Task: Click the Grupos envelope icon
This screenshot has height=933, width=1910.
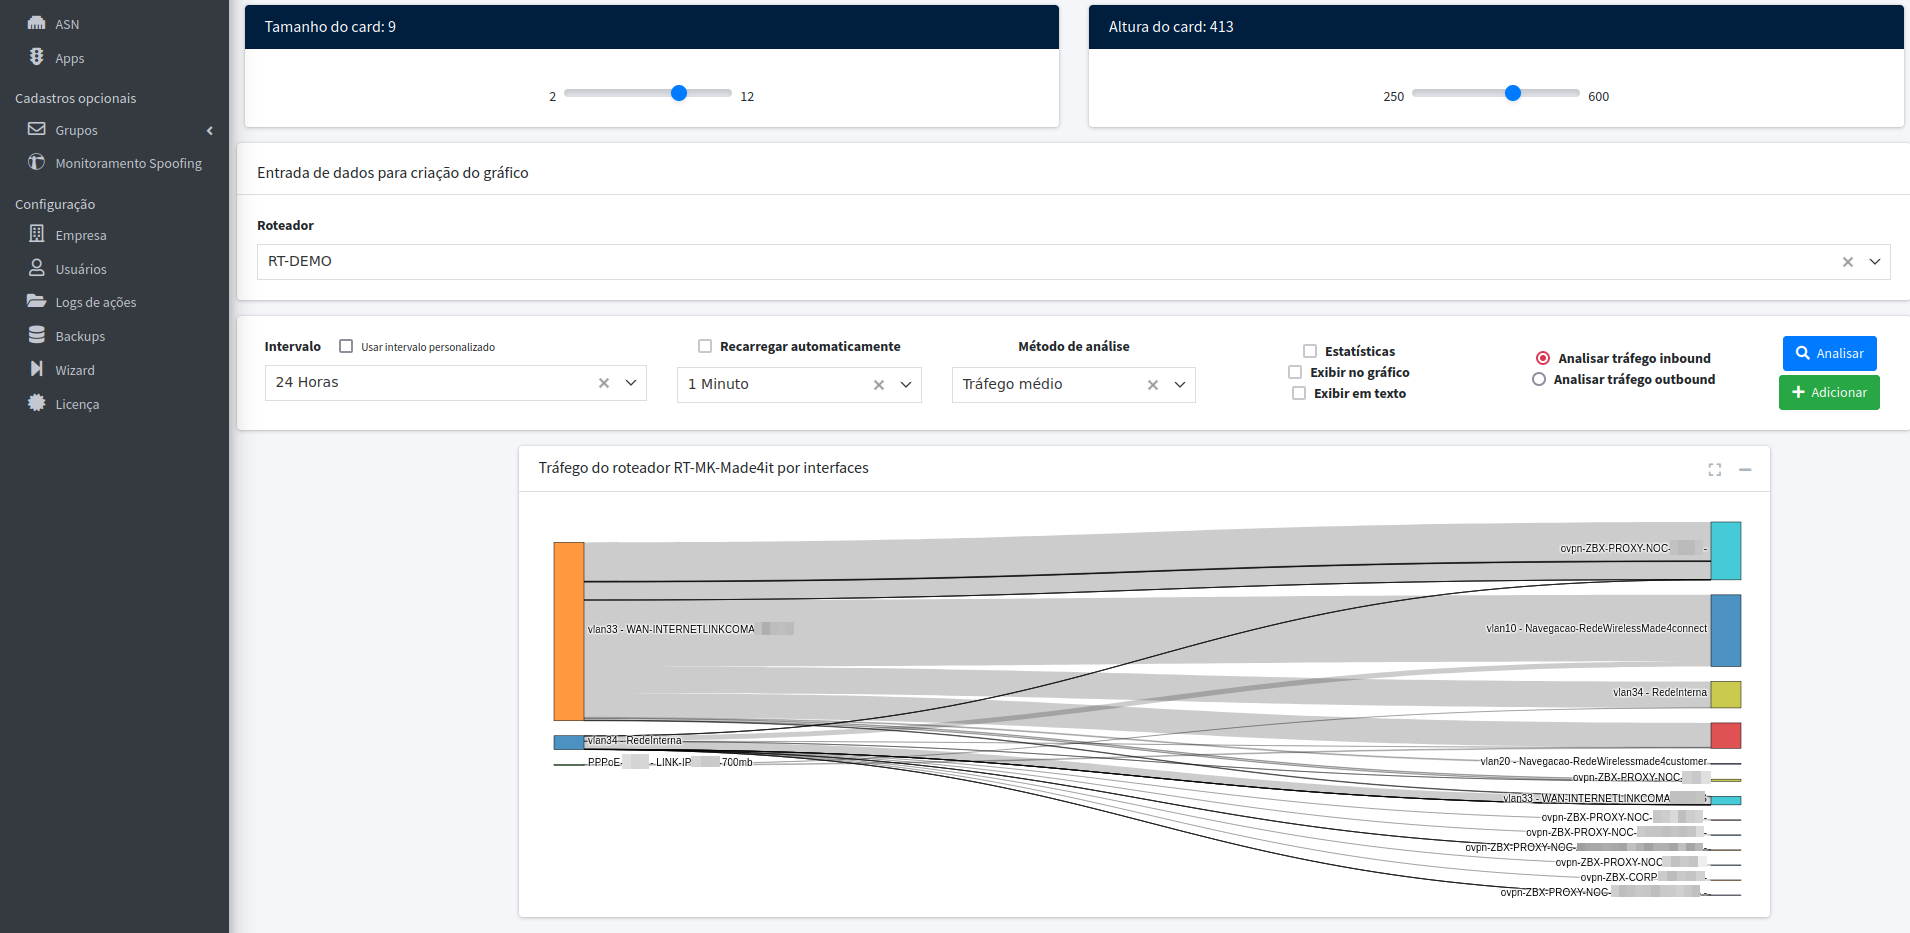Action: pyautogui.click(x=37, y=129)
